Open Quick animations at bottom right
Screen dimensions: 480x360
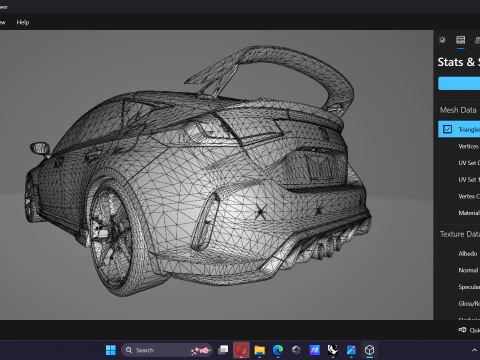[x=469, y=330]
